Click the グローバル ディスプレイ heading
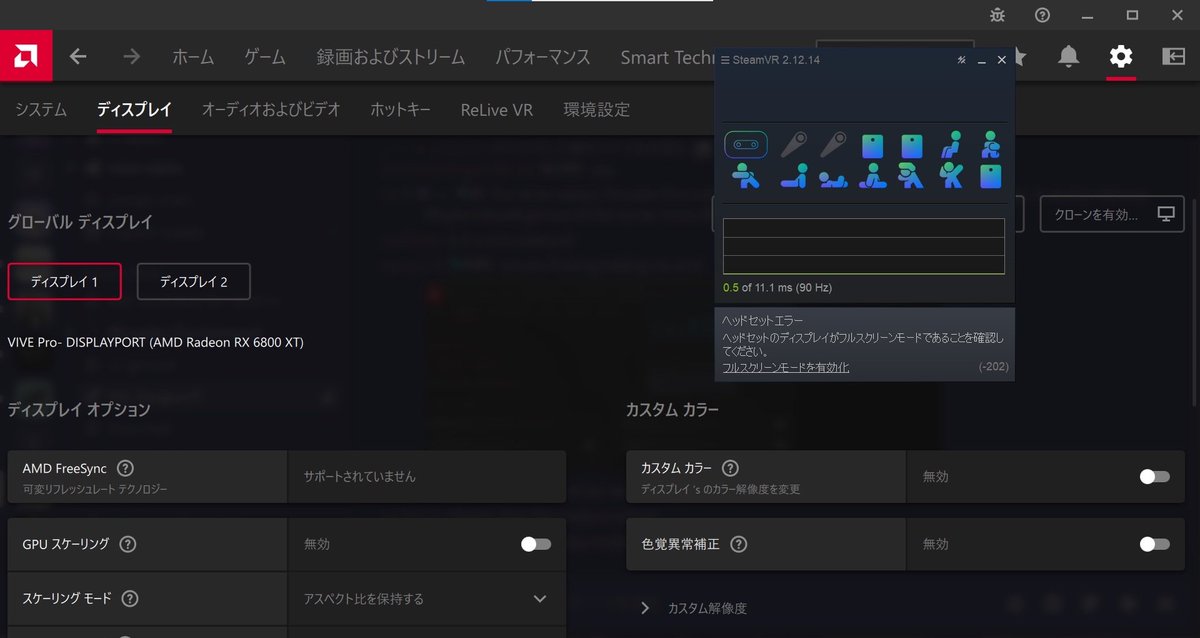This screenshot has height=638, width=1200. tap(80, 222)
